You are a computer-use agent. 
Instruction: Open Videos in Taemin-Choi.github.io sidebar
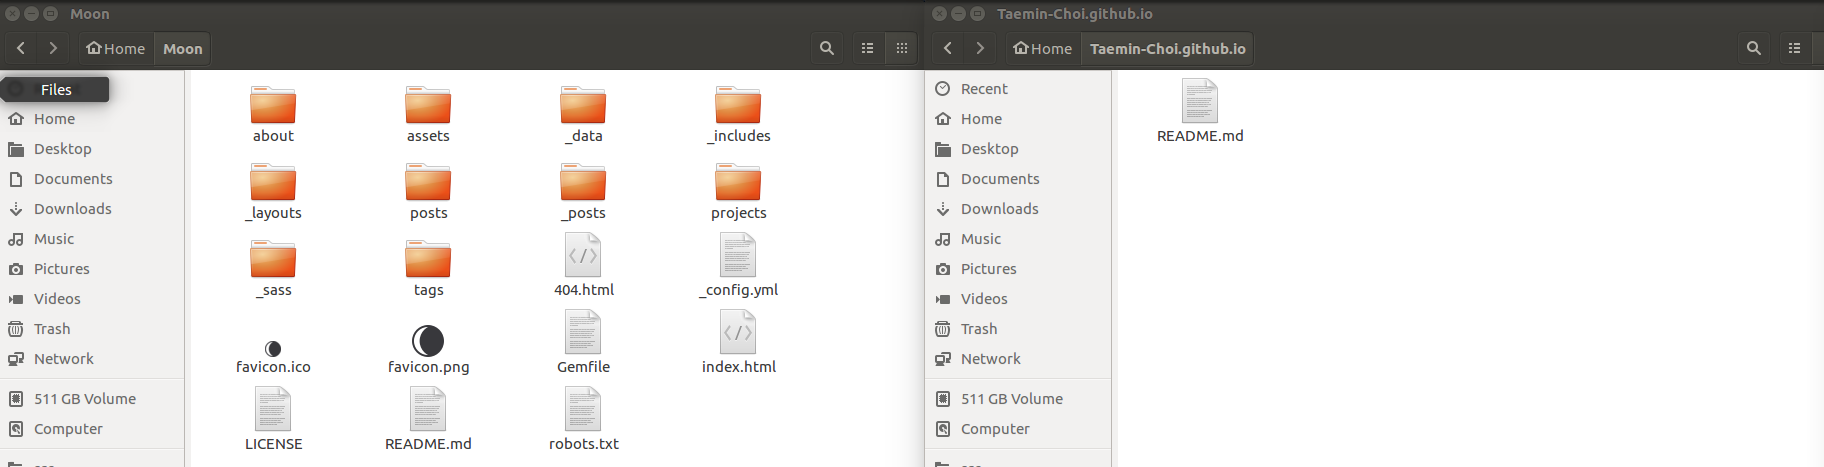(1019, 299)
